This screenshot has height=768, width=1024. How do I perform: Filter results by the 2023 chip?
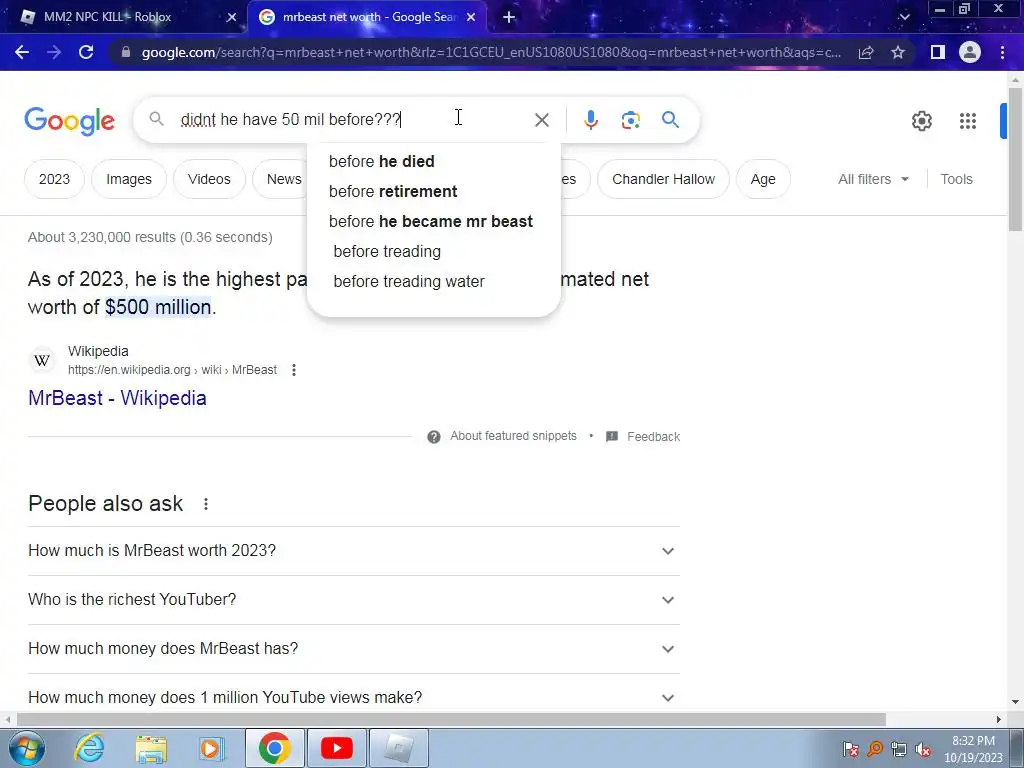pyautogui.click(x=54, y=179)
